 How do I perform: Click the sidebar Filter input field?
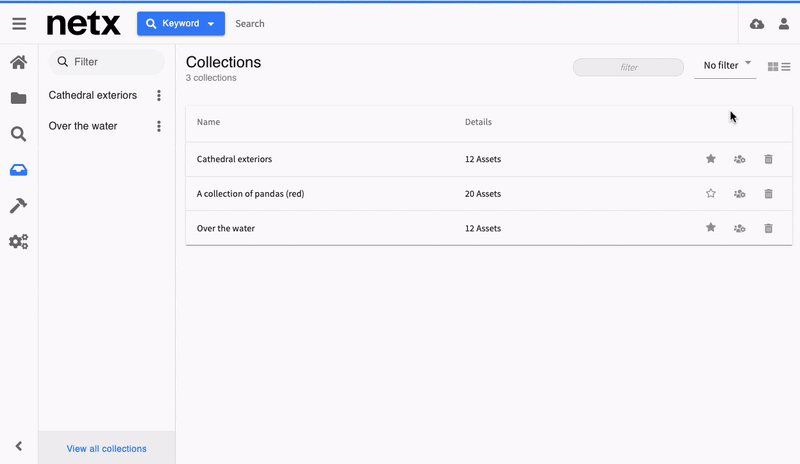(x=110, y=62)
